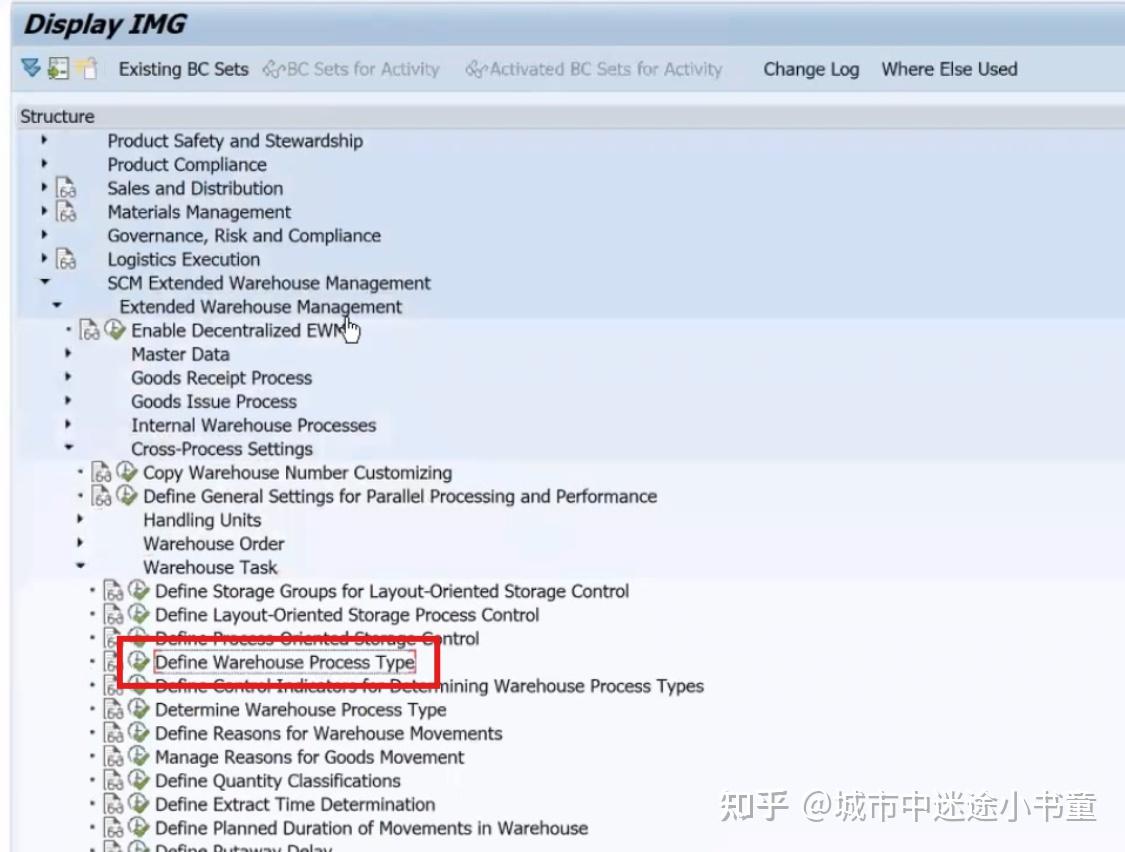Open documentation icon for Logistics Execution
The width and height of the screenshot is (1125, 852).
coord(66,259)
